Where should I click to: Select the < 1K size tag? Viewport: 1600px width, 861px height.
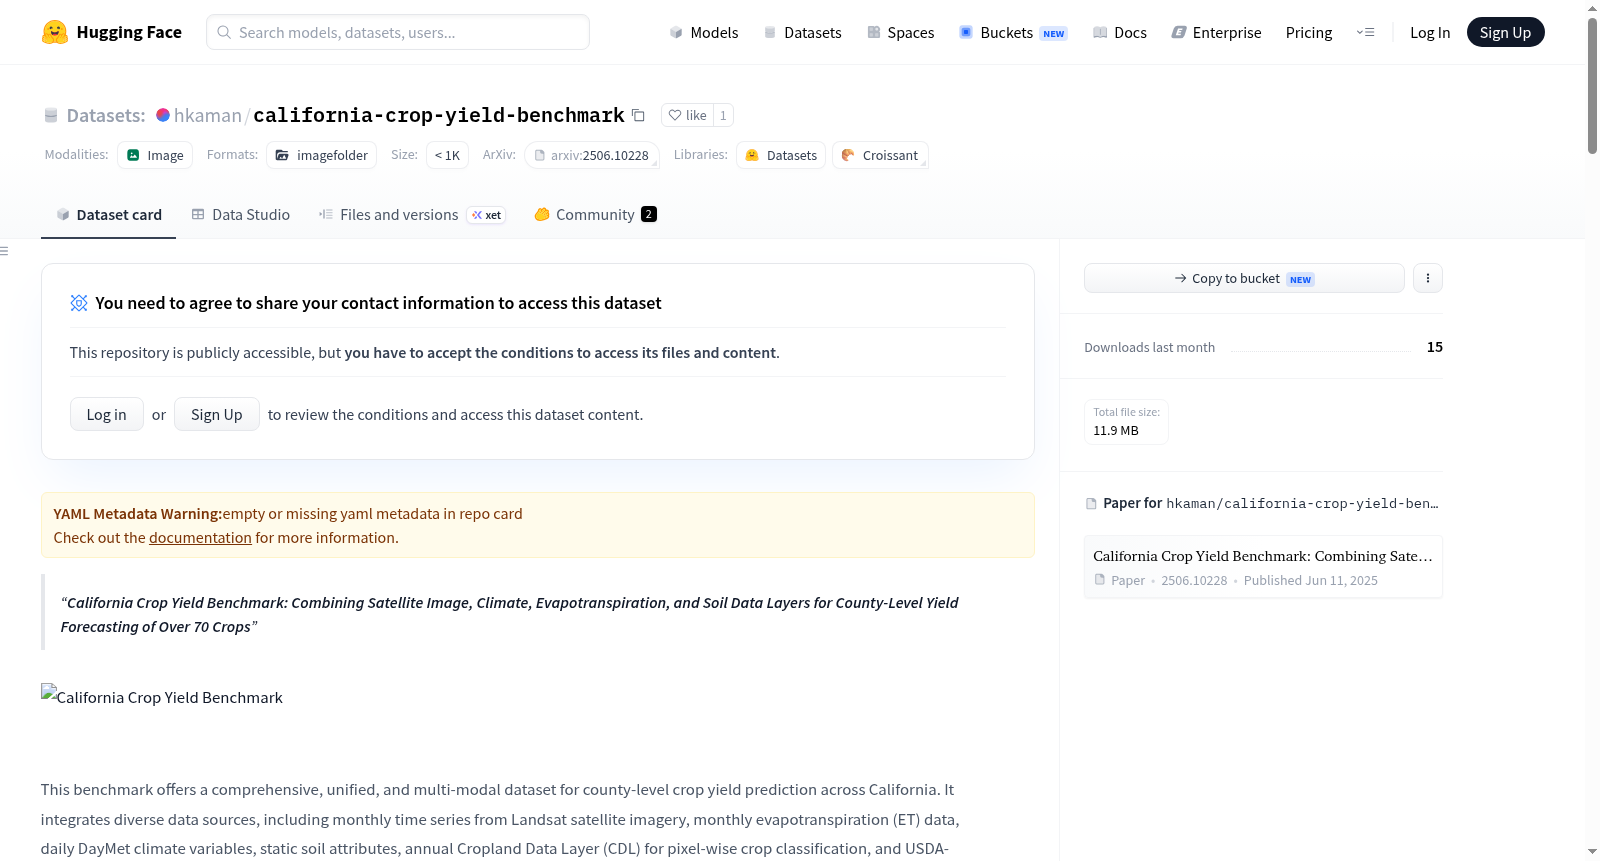pyautogui.click(x=447, y=155)
